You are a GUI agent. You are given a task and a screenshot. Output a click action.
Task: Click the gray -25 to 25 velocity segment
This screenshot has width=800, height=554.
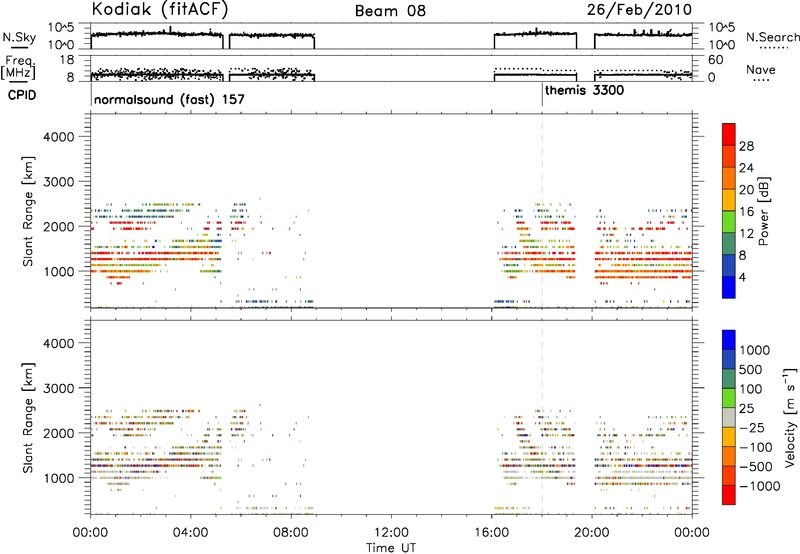[x=729, y=417]
